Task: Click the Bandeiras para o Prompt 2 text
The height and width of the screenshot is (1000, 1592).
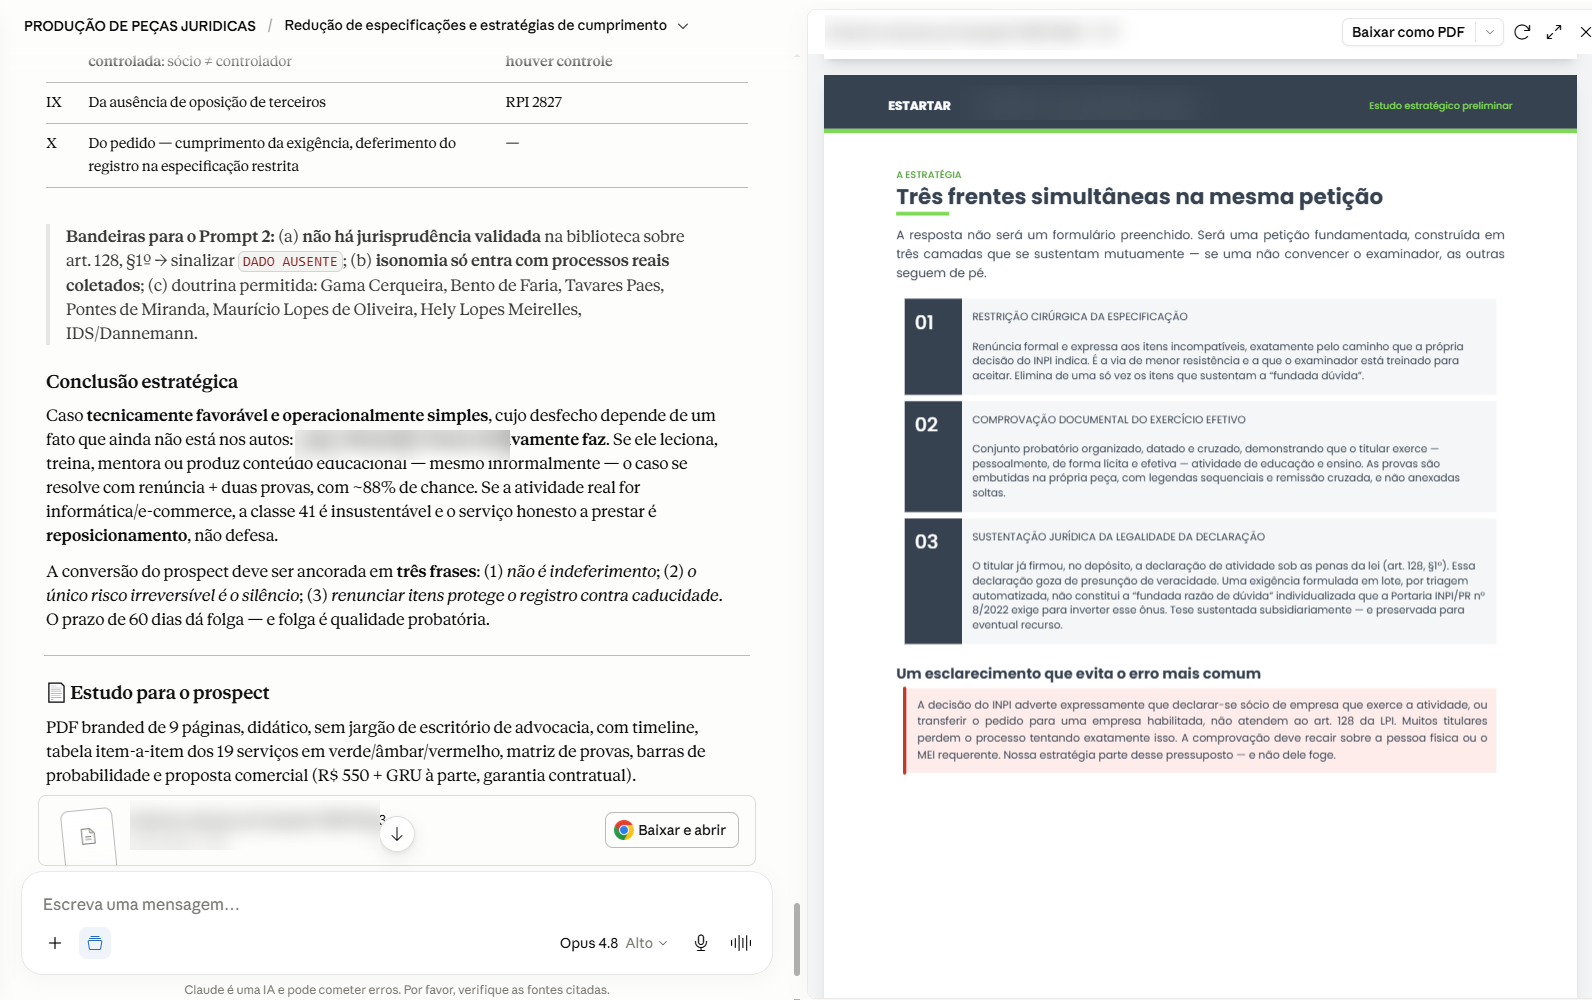Action: tap(170, 237)
